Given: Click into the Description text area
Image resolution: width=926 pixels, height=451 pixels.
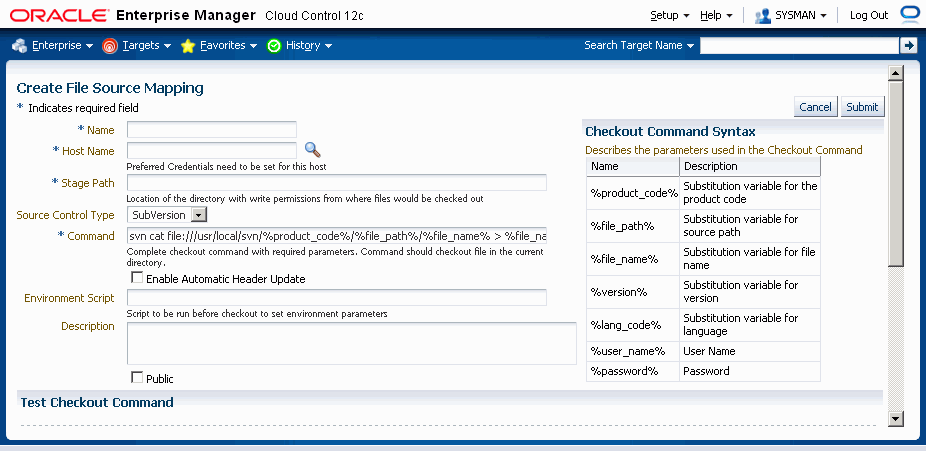Looking at the screenshot, I should [x=351, y=343].
